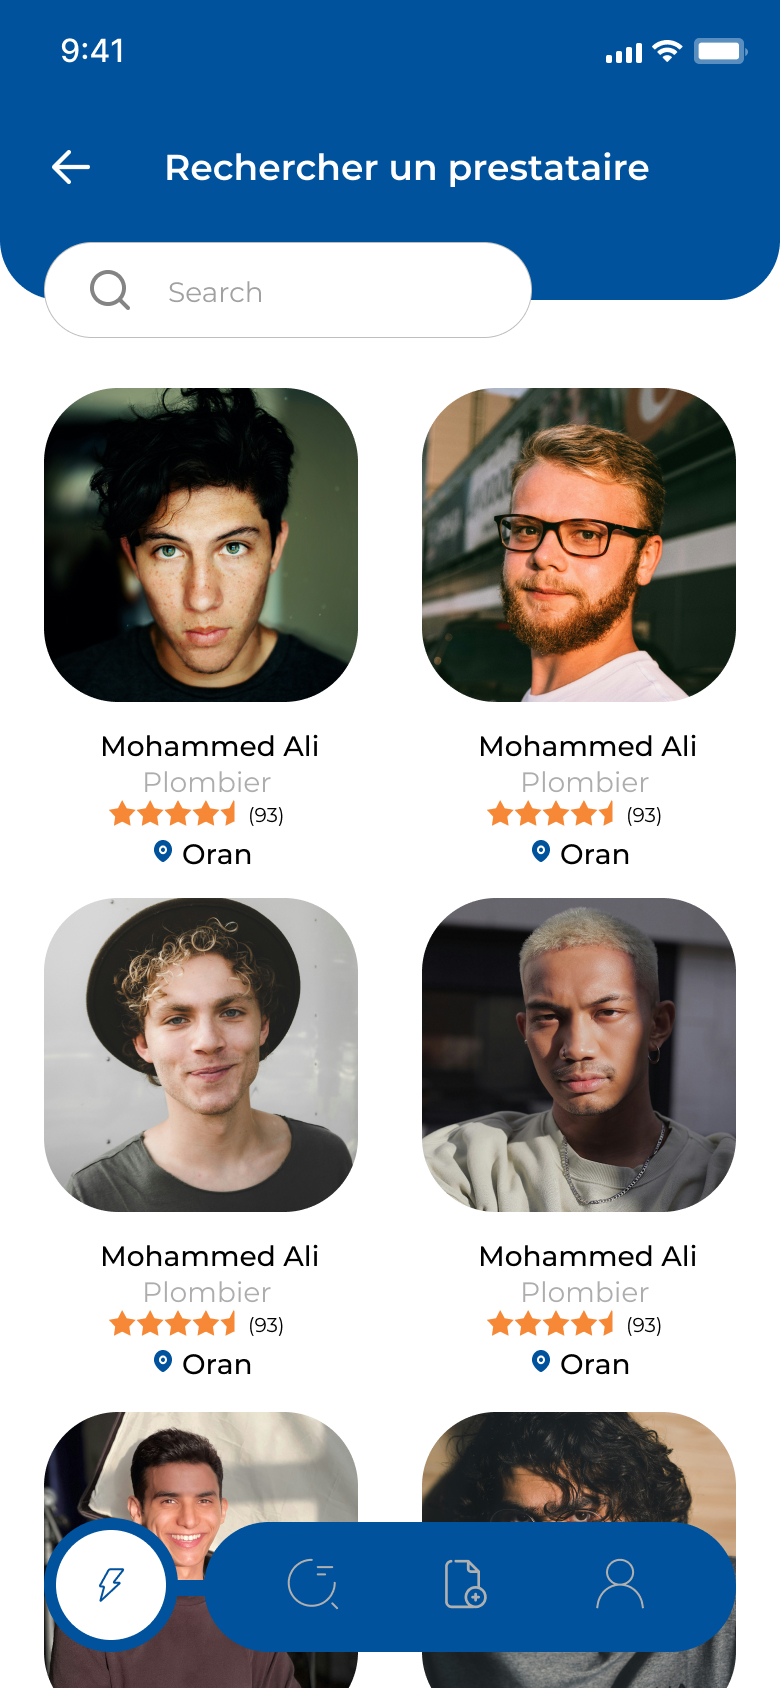Open the user profile tab in the bottom bar
The image size is (780, 1688).
pyautogui.click(x=620, y=1584)
